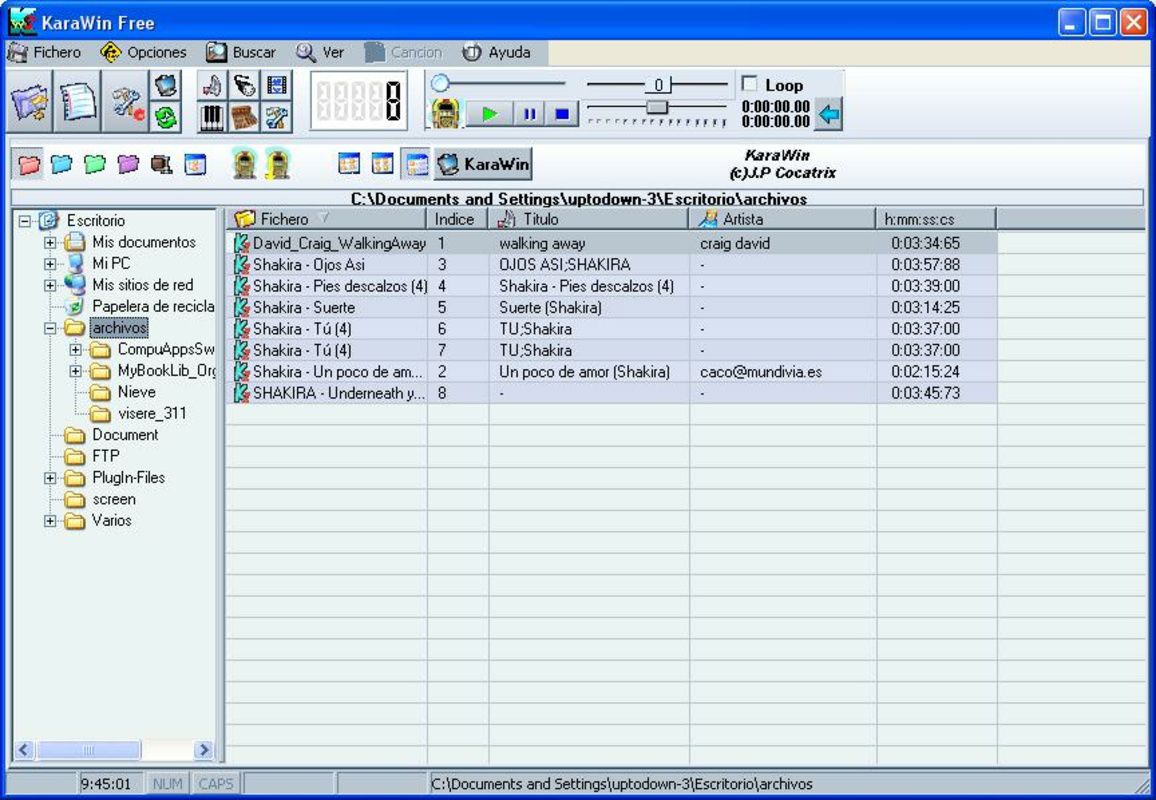Sort list by Artista column header
The height and width of the screenshot is (800, 1156).
(x=782, y=219)
